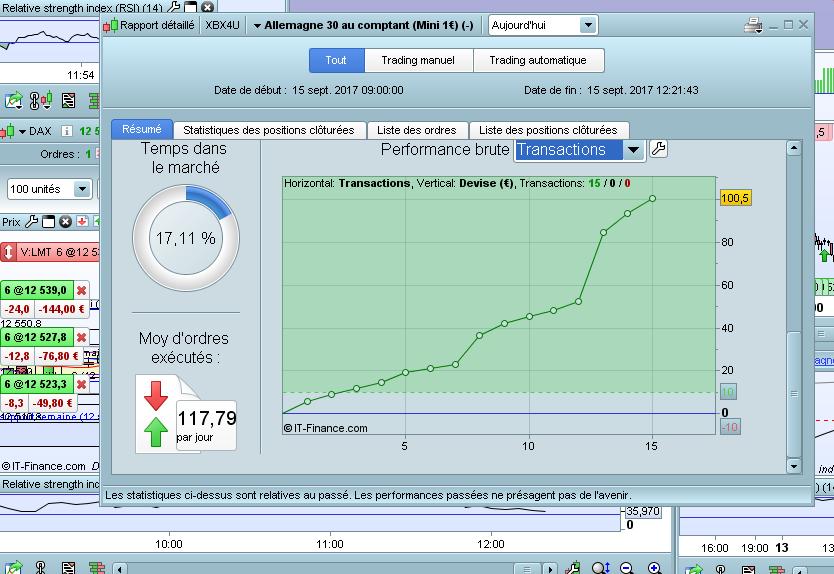
Task: Click the -49,80 € loss value
Action: tap(54, 403)
